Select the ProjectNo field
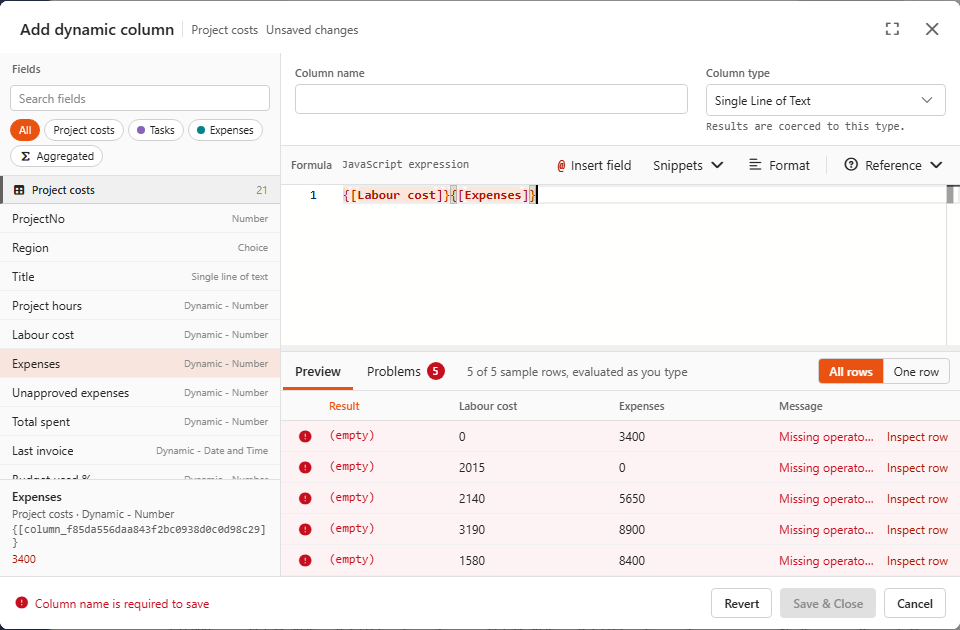Image resolution: width=960 pixels, height=630 pixels. [140, 219]
